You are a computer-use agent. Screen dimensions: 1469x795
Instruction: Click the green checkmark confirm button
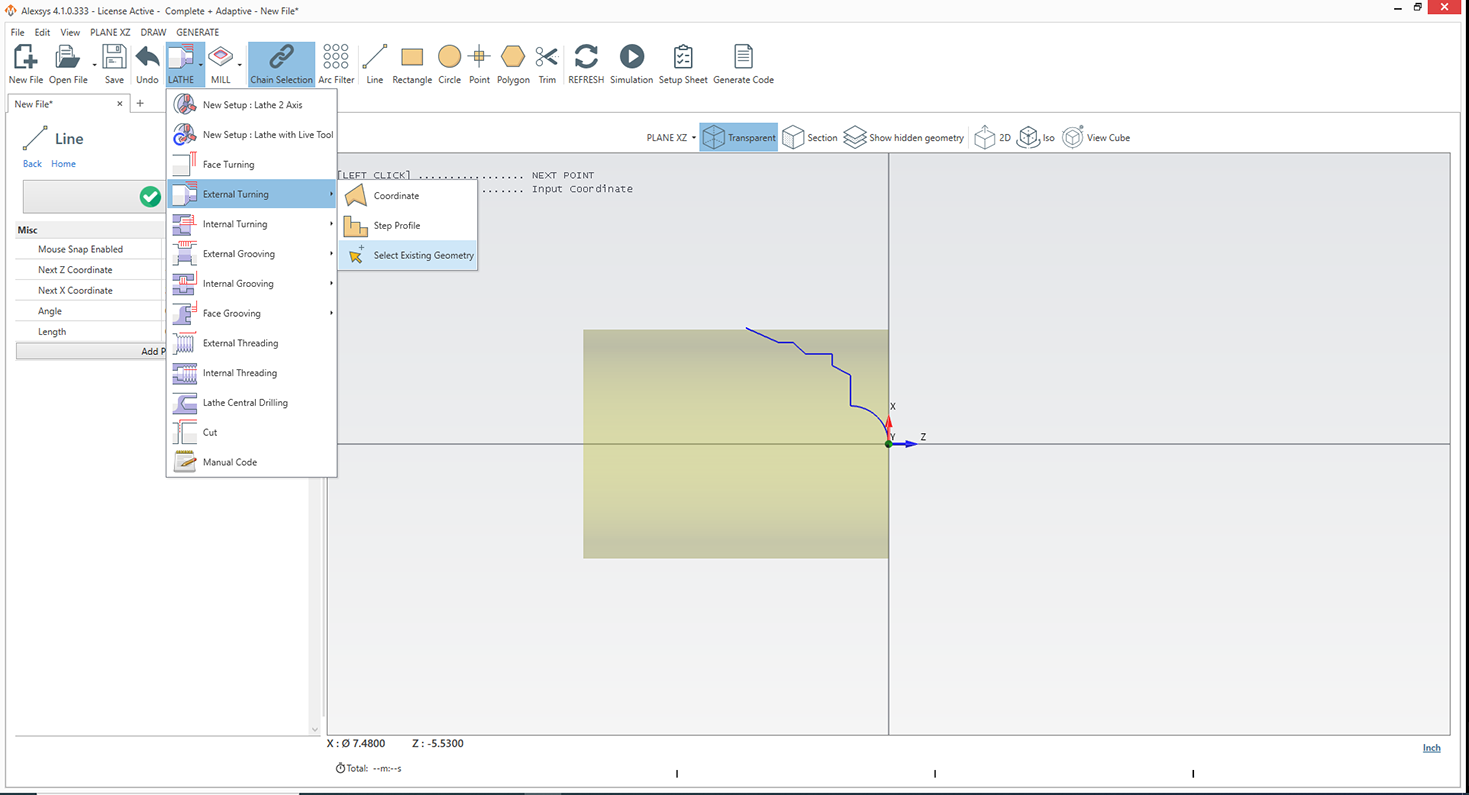coord(150,197)
